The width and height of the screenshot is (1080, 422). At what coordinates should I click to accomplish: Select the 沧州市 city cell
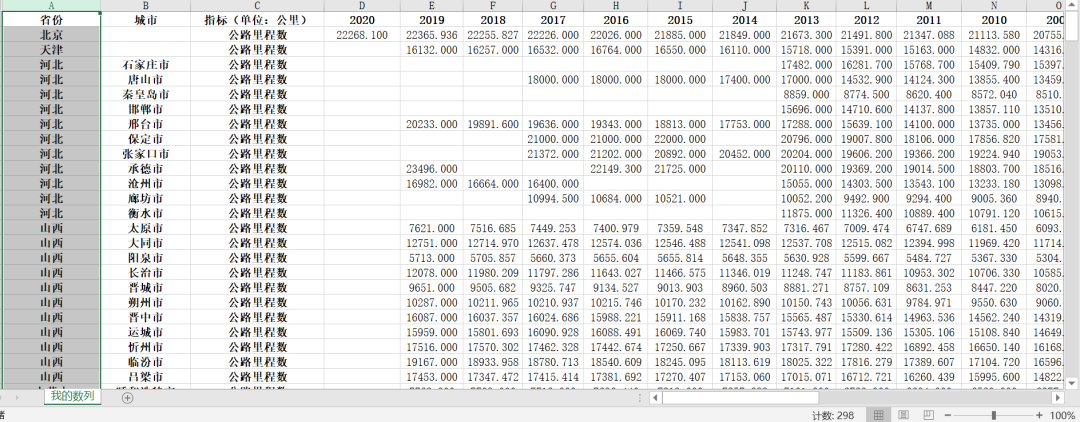tap(146, 184)
